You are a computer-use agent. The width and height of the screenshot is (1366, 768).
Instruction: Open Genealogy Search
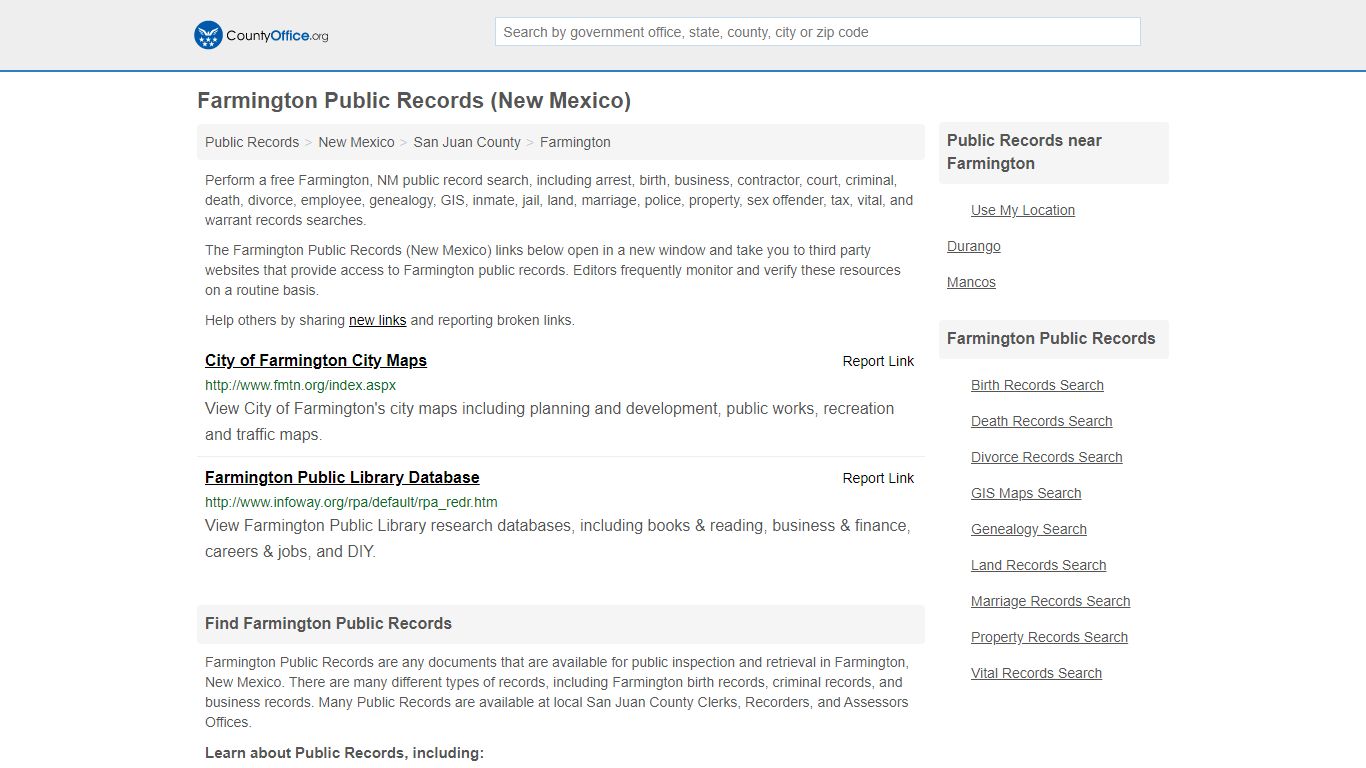[1028, 529]
